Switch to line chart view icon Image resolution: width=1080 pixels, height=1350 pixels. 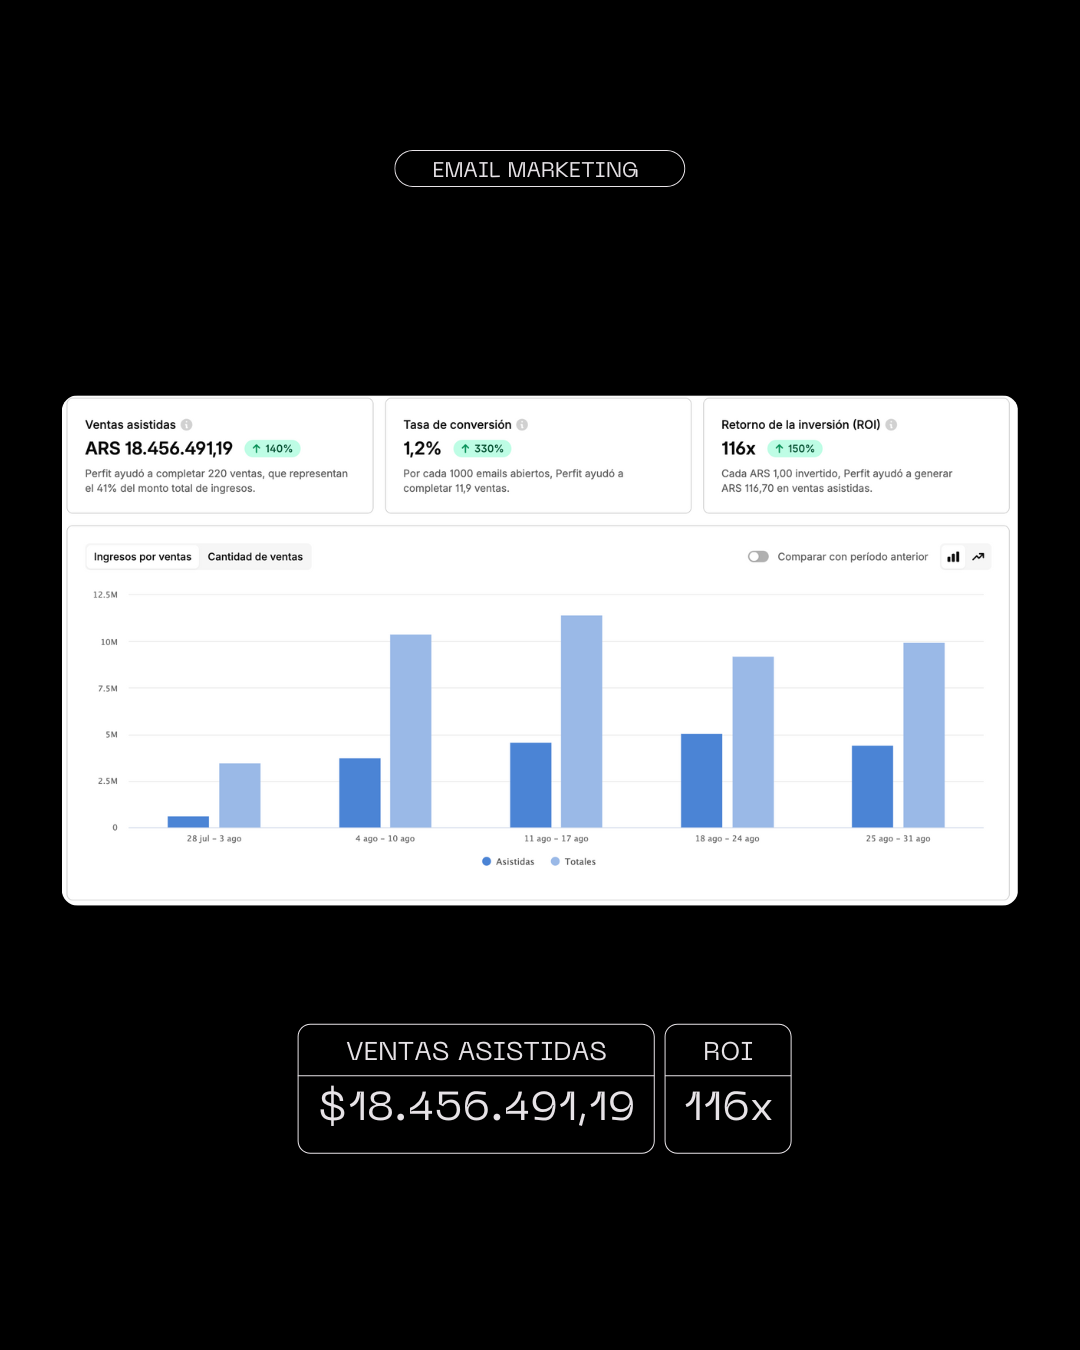pyautogui.click(x=978, y=557)
